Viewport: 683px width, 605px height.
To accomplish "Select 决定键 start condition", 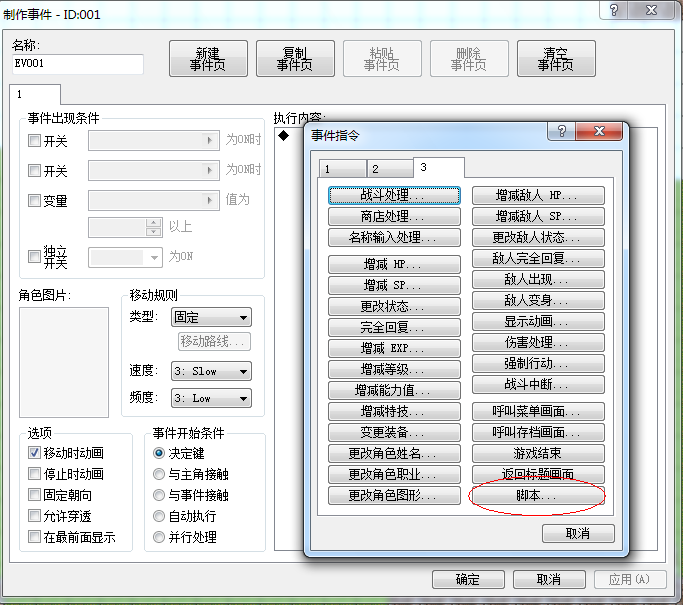I will (x=159, y=453).
